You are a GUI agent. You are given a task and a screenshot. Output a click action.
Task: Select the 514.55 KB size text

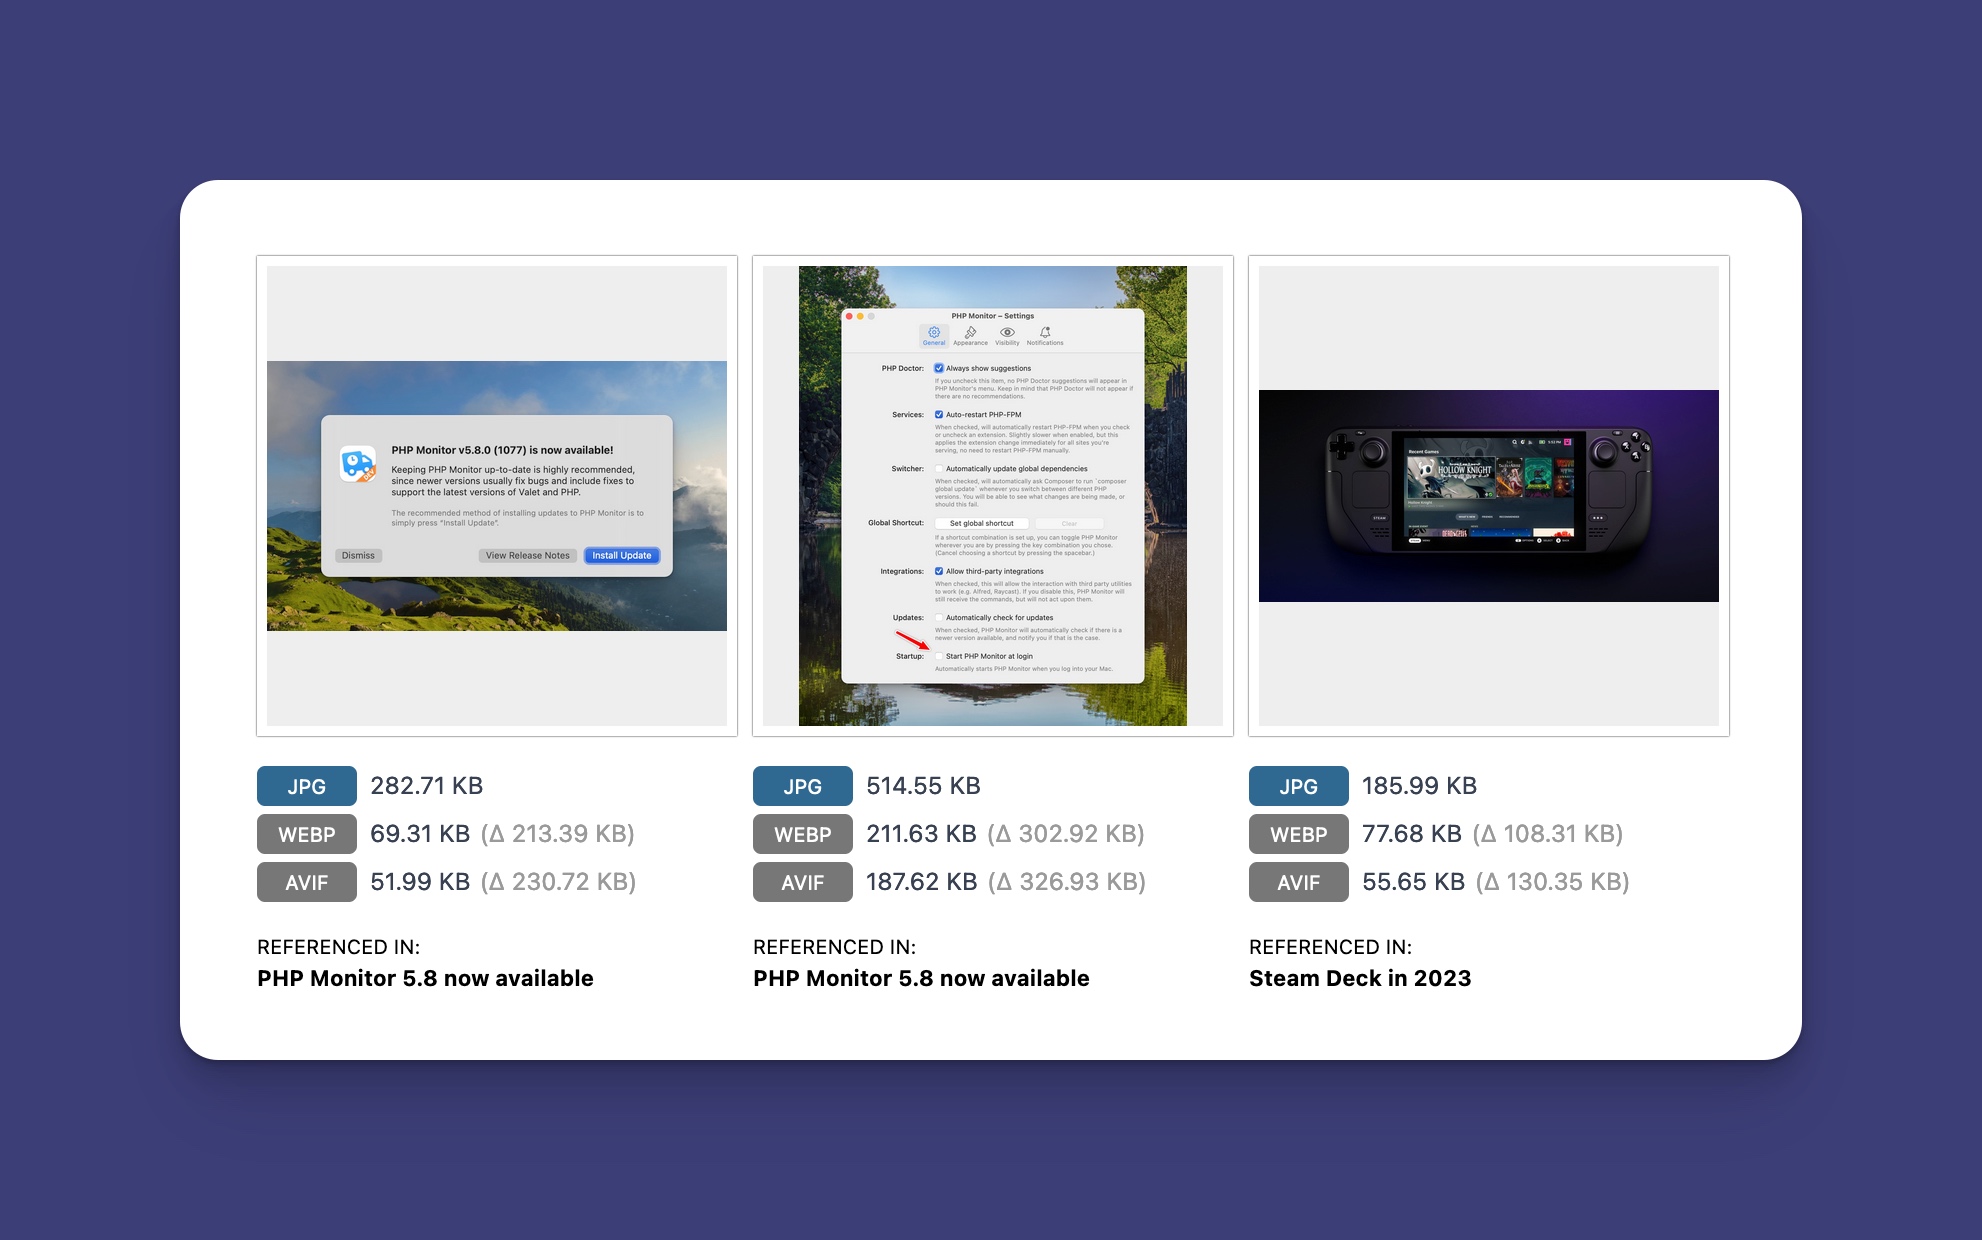click(923, 786)
